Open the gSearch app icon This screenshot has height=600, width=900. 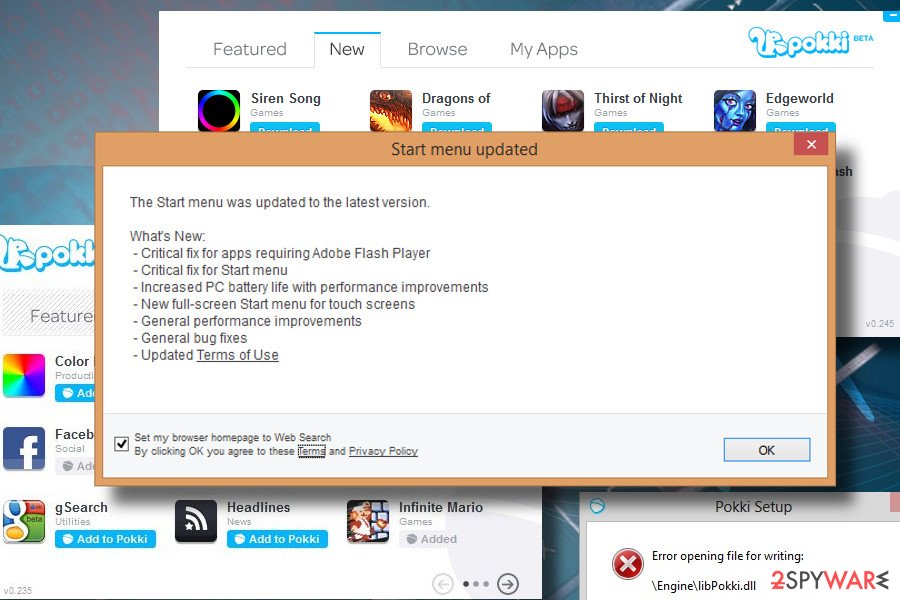[x=24, y=521]
